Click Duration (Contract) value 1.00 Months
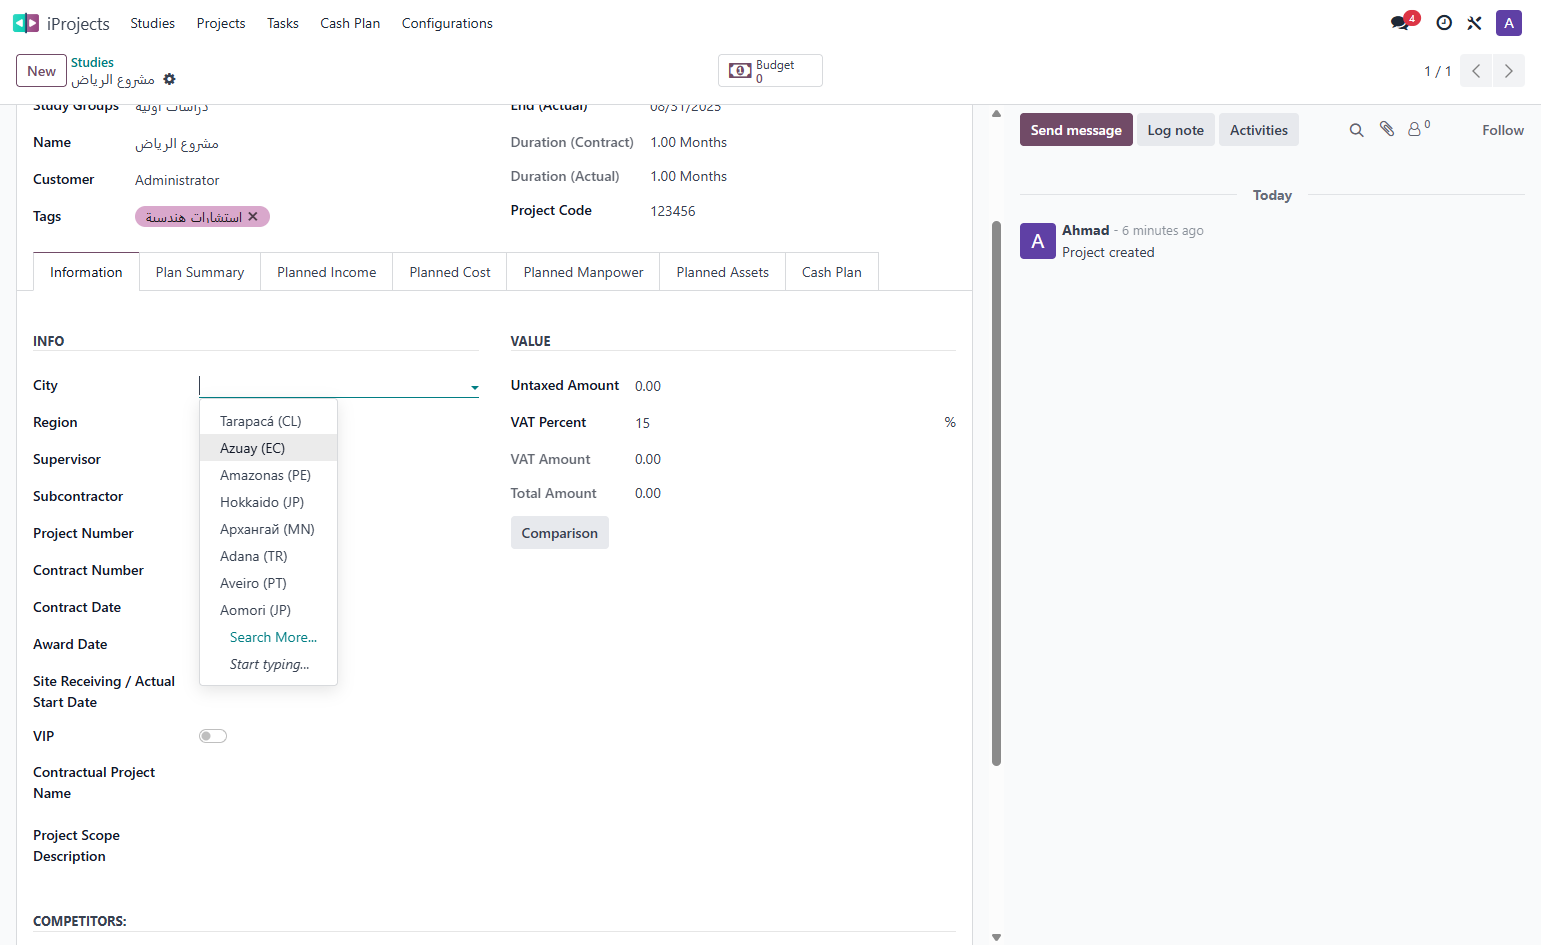This screenshot has width=1541, height=945. point(689,142)
